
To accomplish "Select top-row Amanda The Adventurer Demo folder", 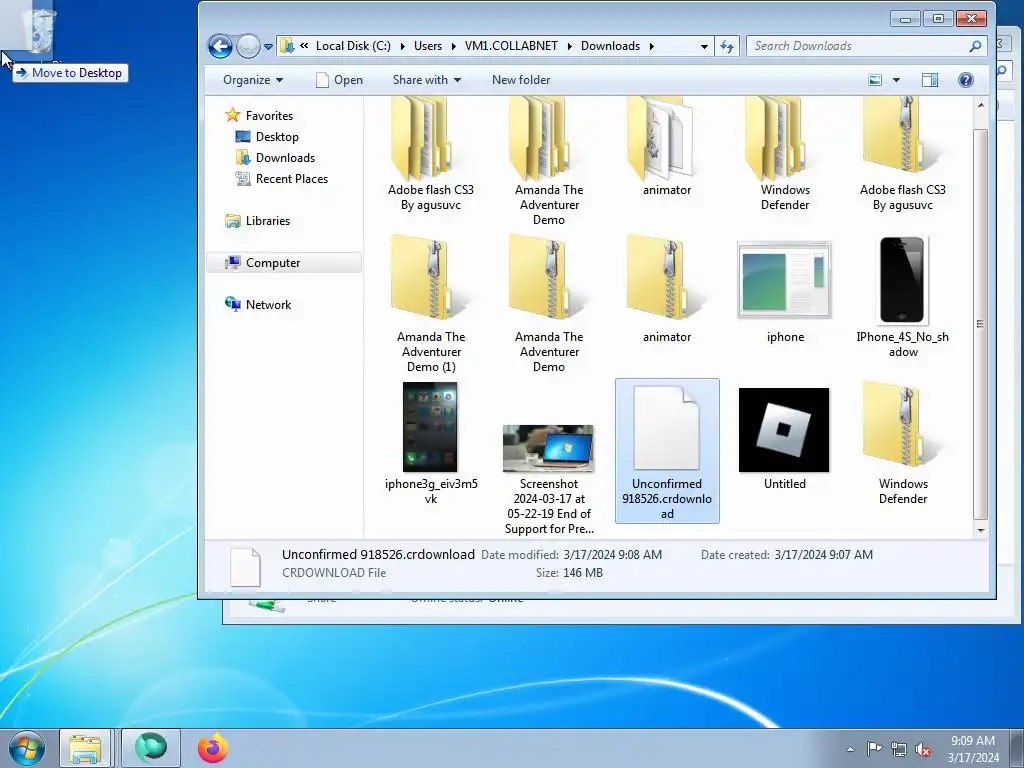I will point(549,162).
